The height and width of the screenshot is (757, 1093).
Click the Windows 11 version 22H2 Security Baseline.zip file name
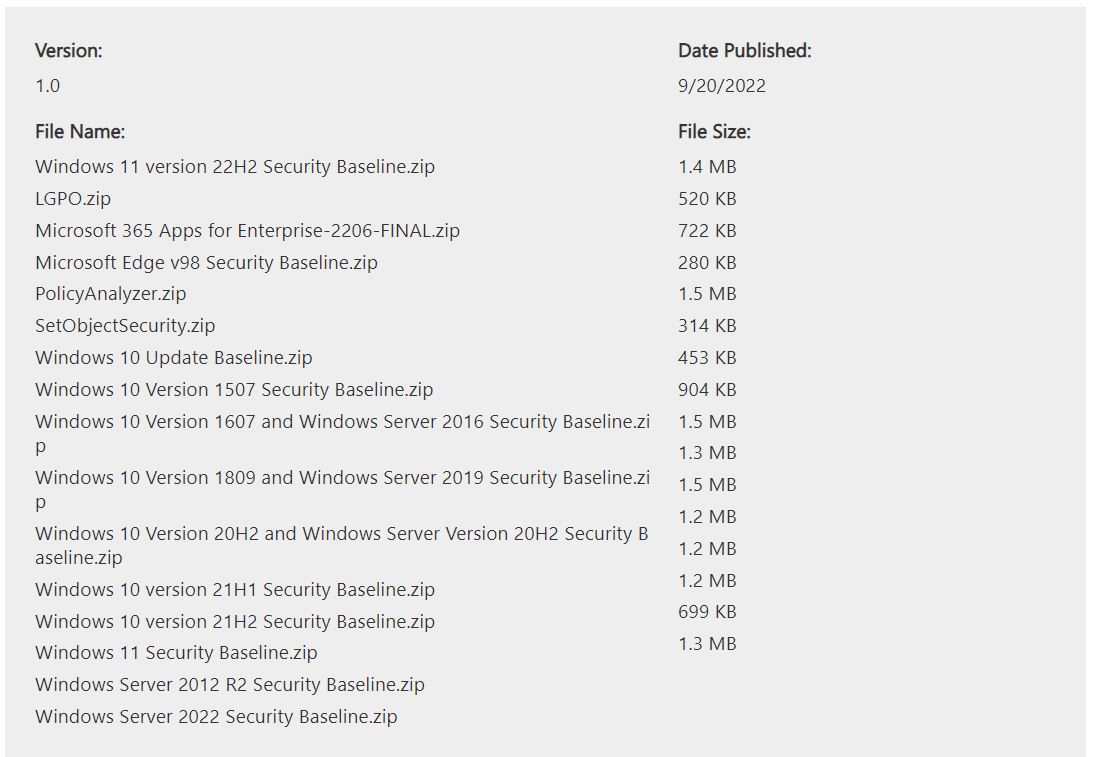[x=235, y=167]
